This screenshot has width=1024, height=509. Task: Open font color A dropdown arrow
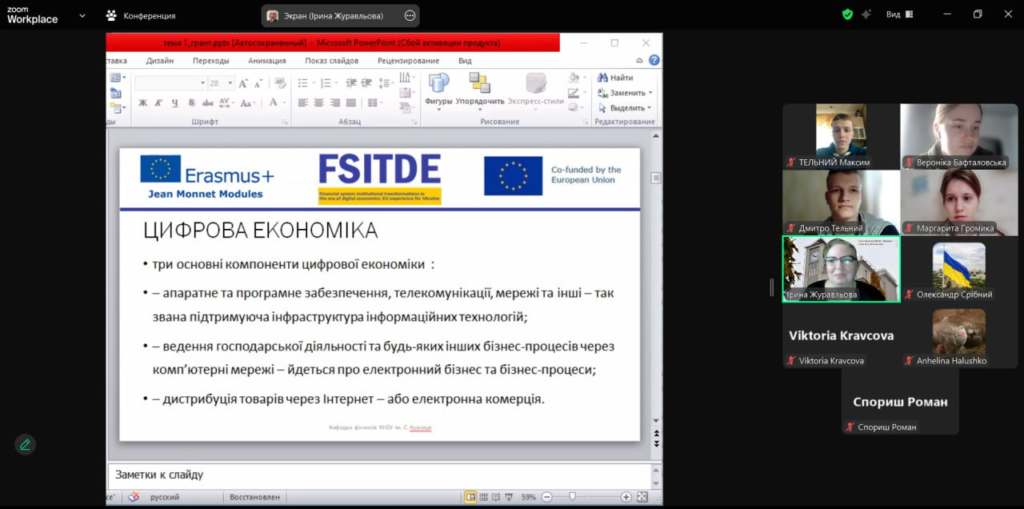pyautogui.click(x=284, y=103)
